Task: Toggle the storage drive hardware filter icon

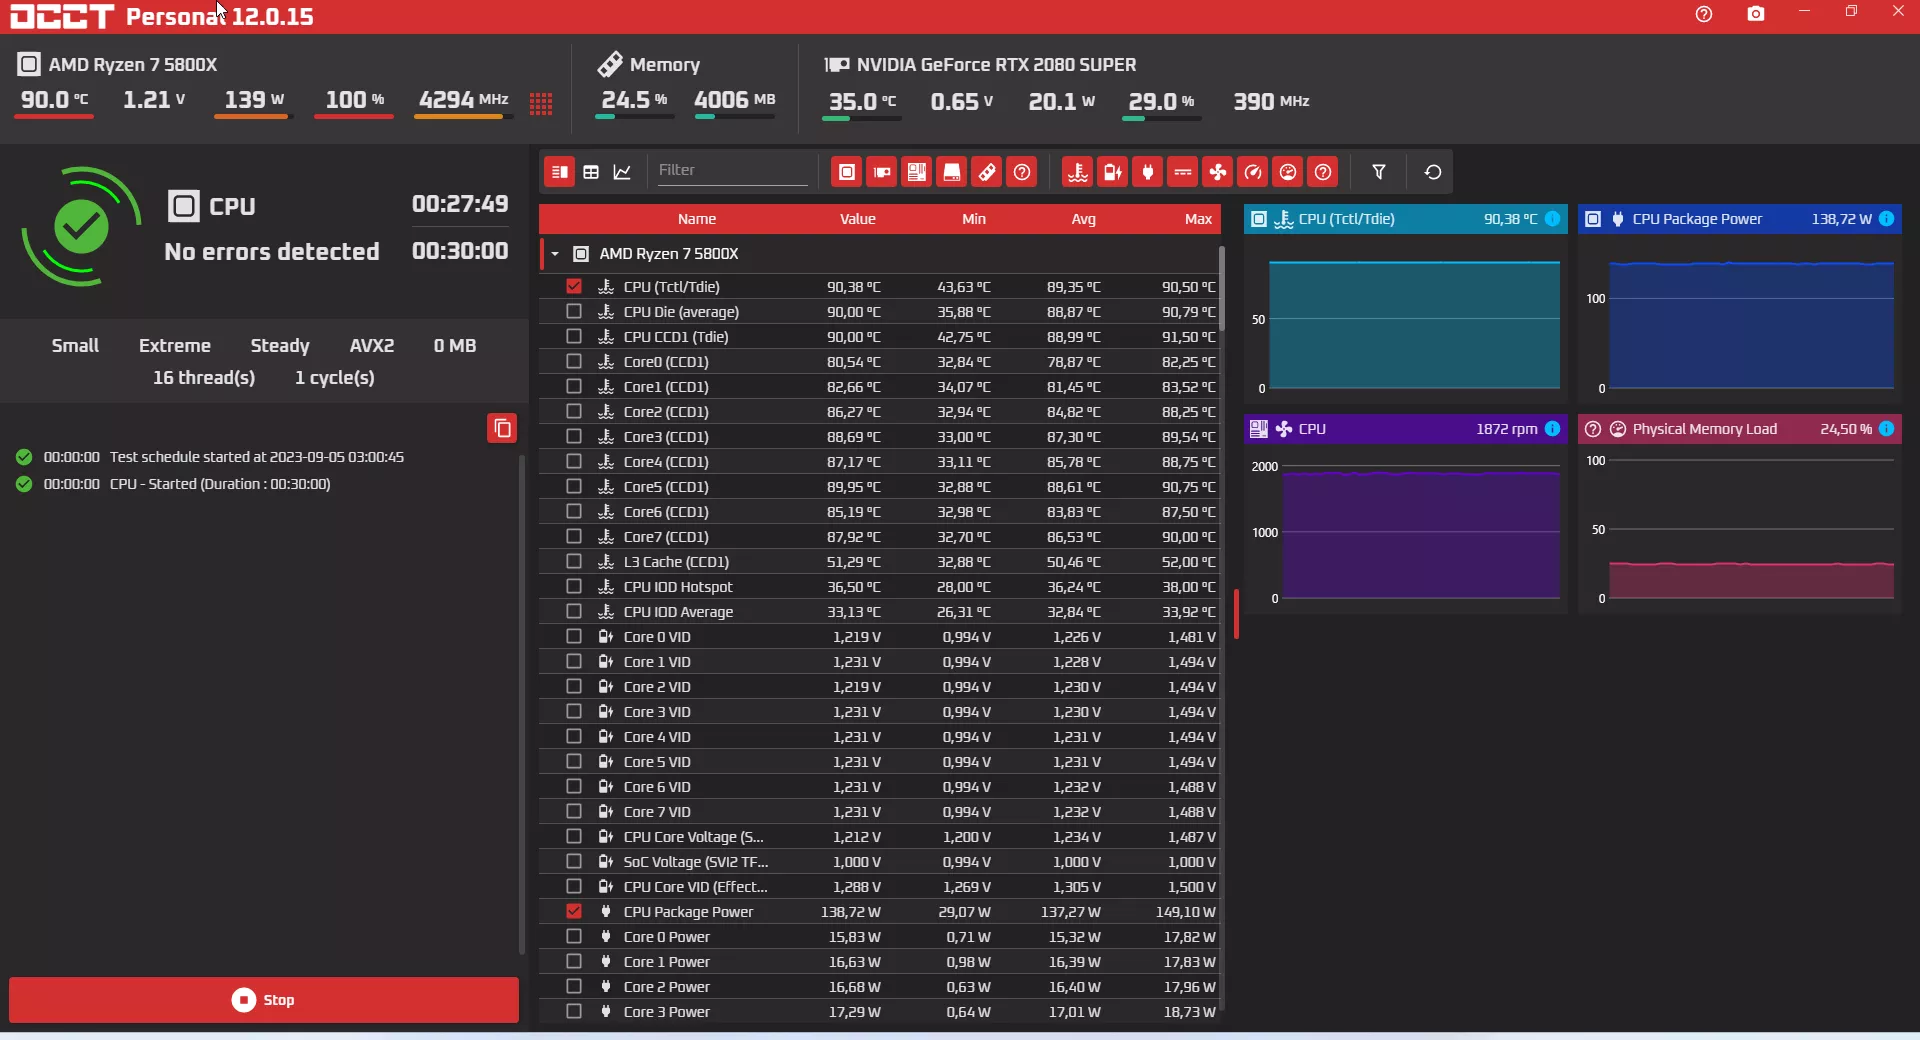Action: point(952,172)
